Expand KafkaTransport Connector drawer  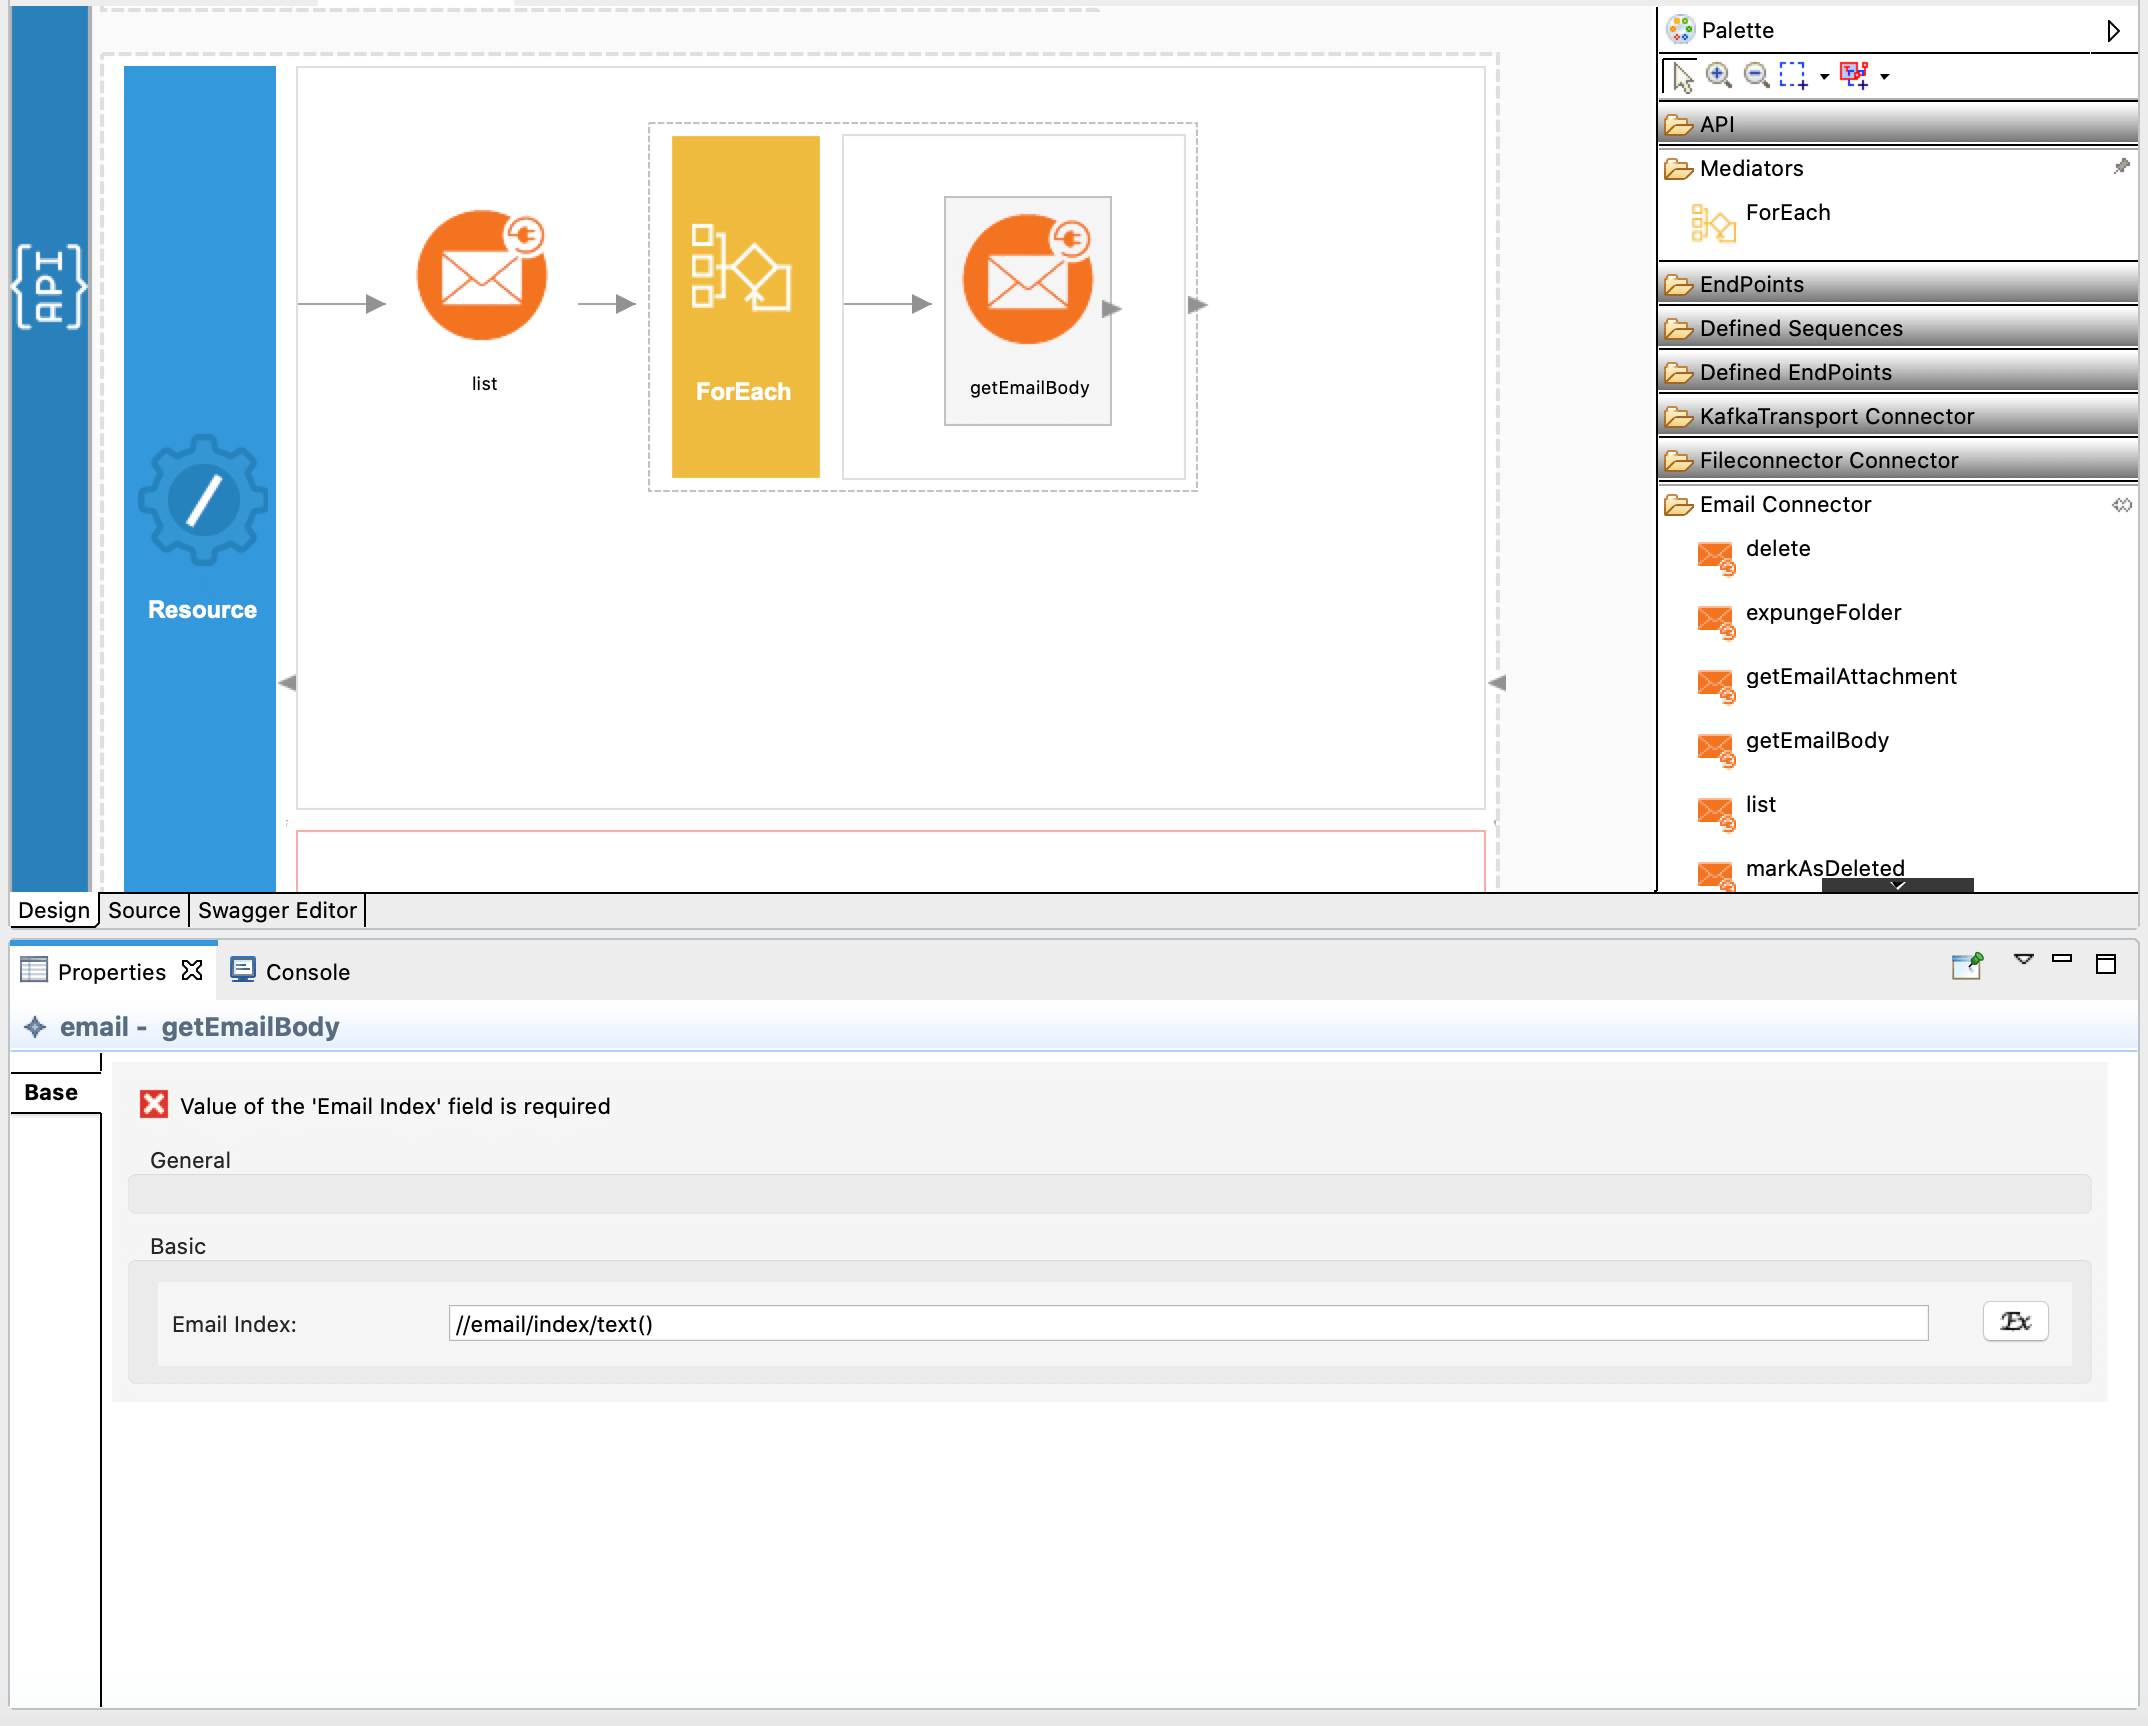click(1897, 417)
